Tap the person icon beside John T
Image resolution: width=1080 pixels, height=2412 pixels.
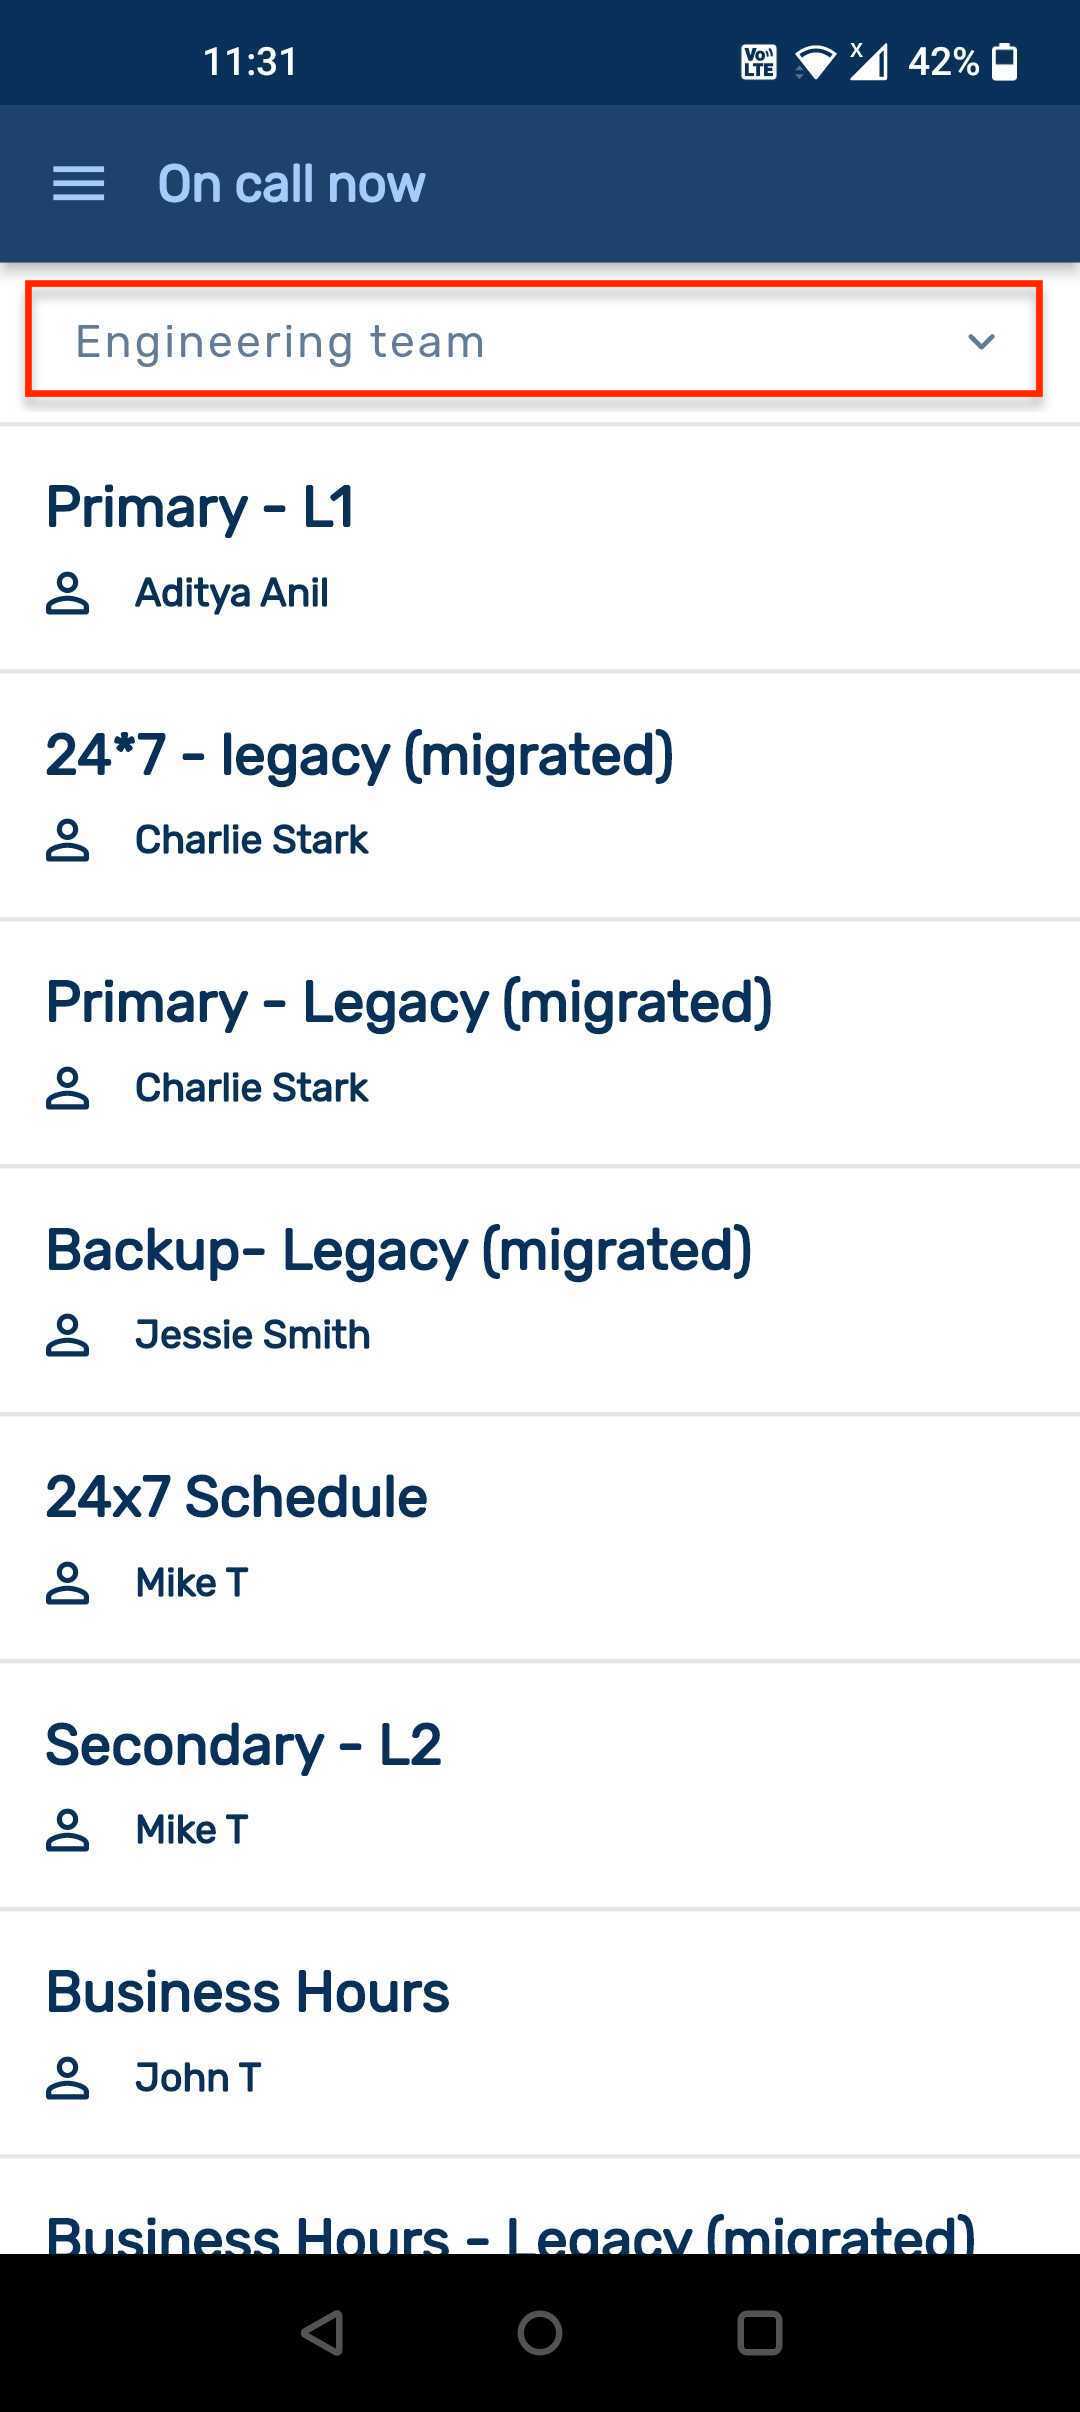tap(68, 2077)
